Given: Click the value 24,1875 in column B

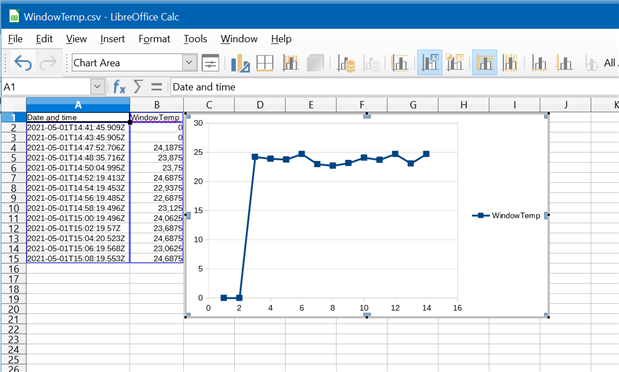Looking at the screenshot, I should click(156, 148).
